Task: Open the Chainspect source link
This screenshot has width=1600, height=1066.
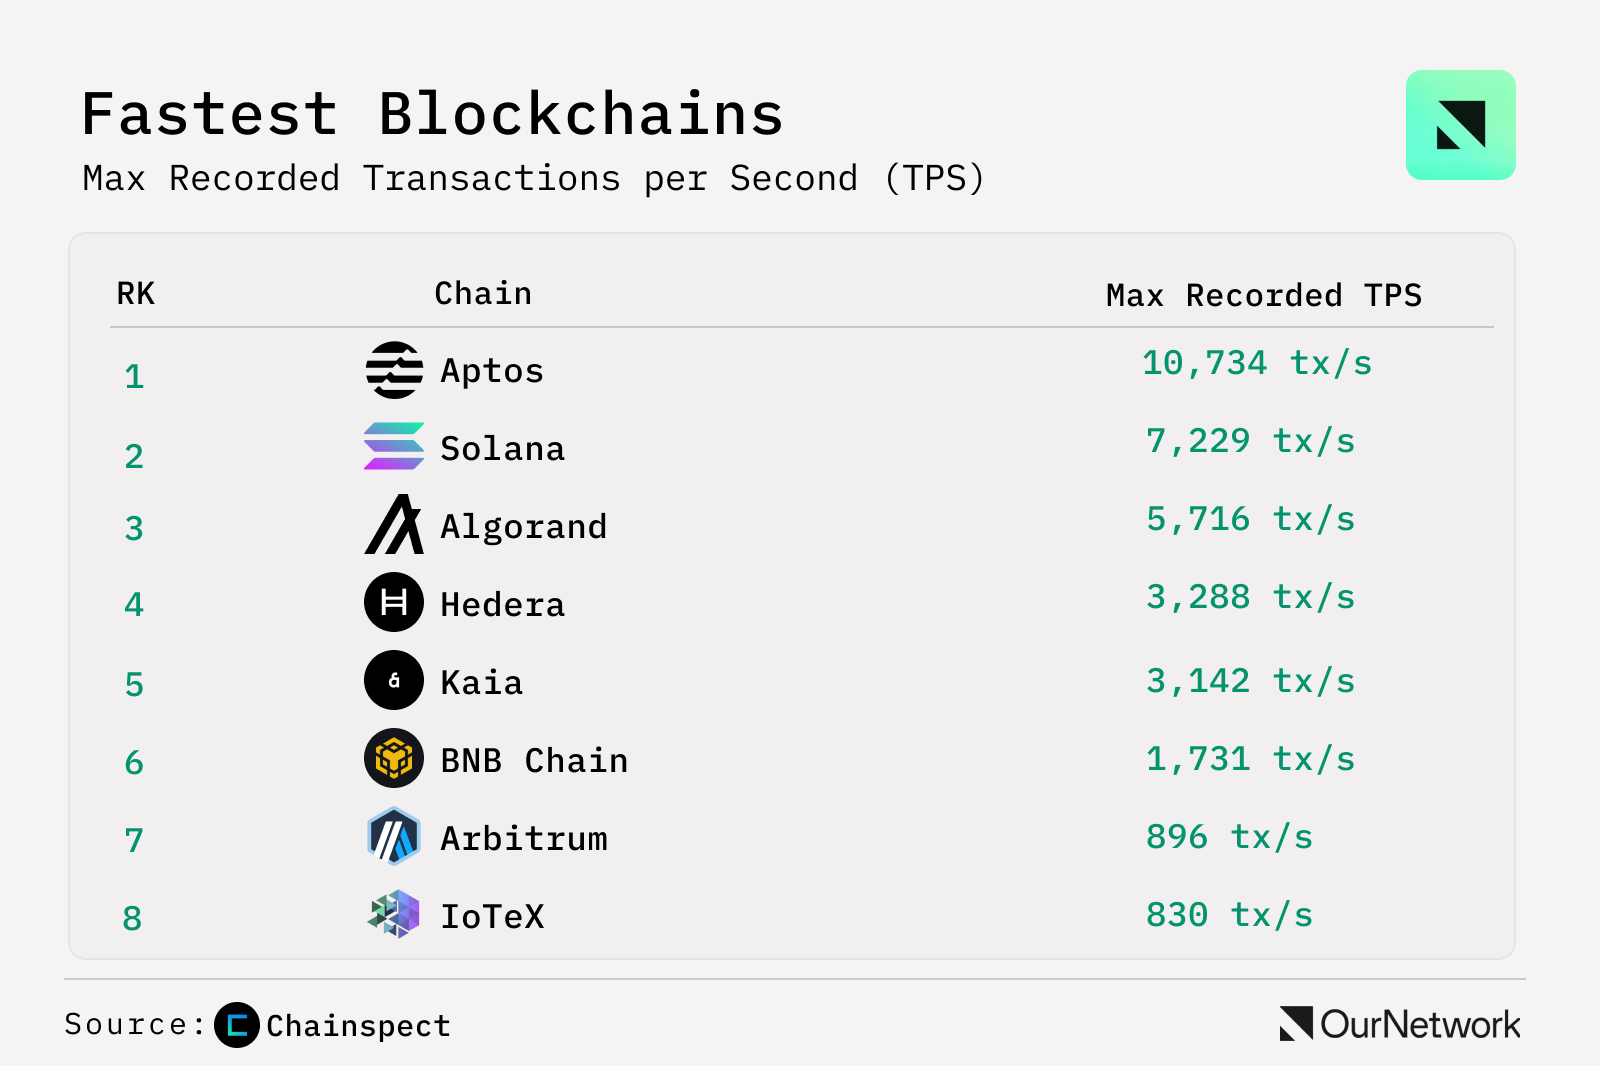Action: click(358, 1026)
